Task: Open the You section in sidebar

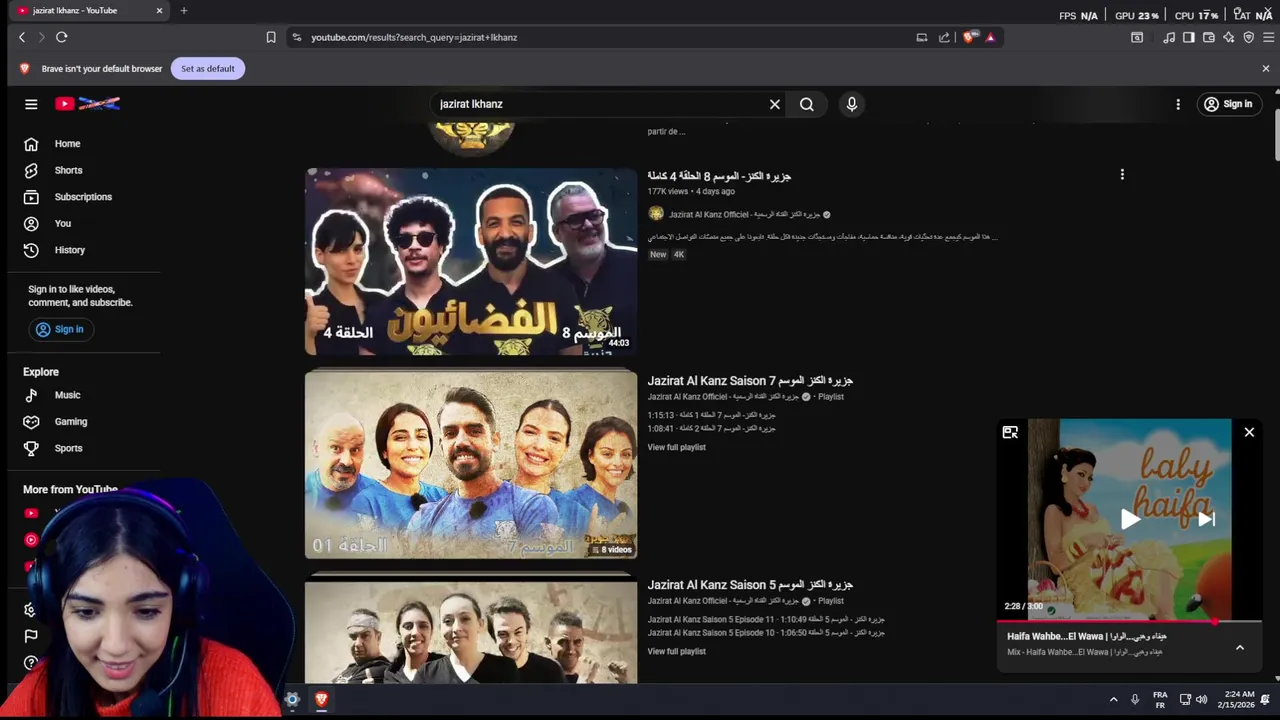Action: (84, 223)
